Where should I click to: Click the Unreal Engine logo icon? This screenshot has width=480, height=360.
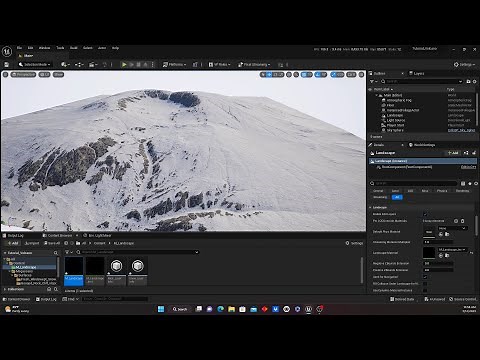(x=7, y=52)
